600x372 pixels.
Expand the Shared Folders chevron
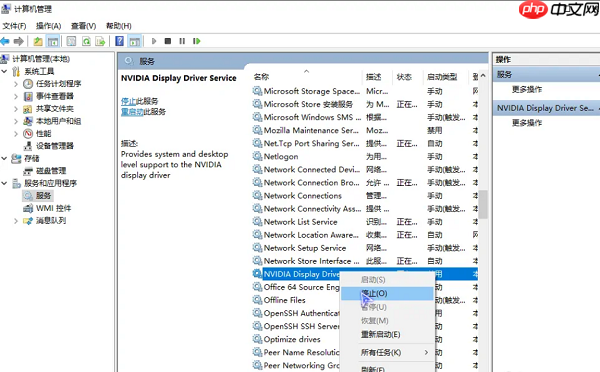(16, 109)
